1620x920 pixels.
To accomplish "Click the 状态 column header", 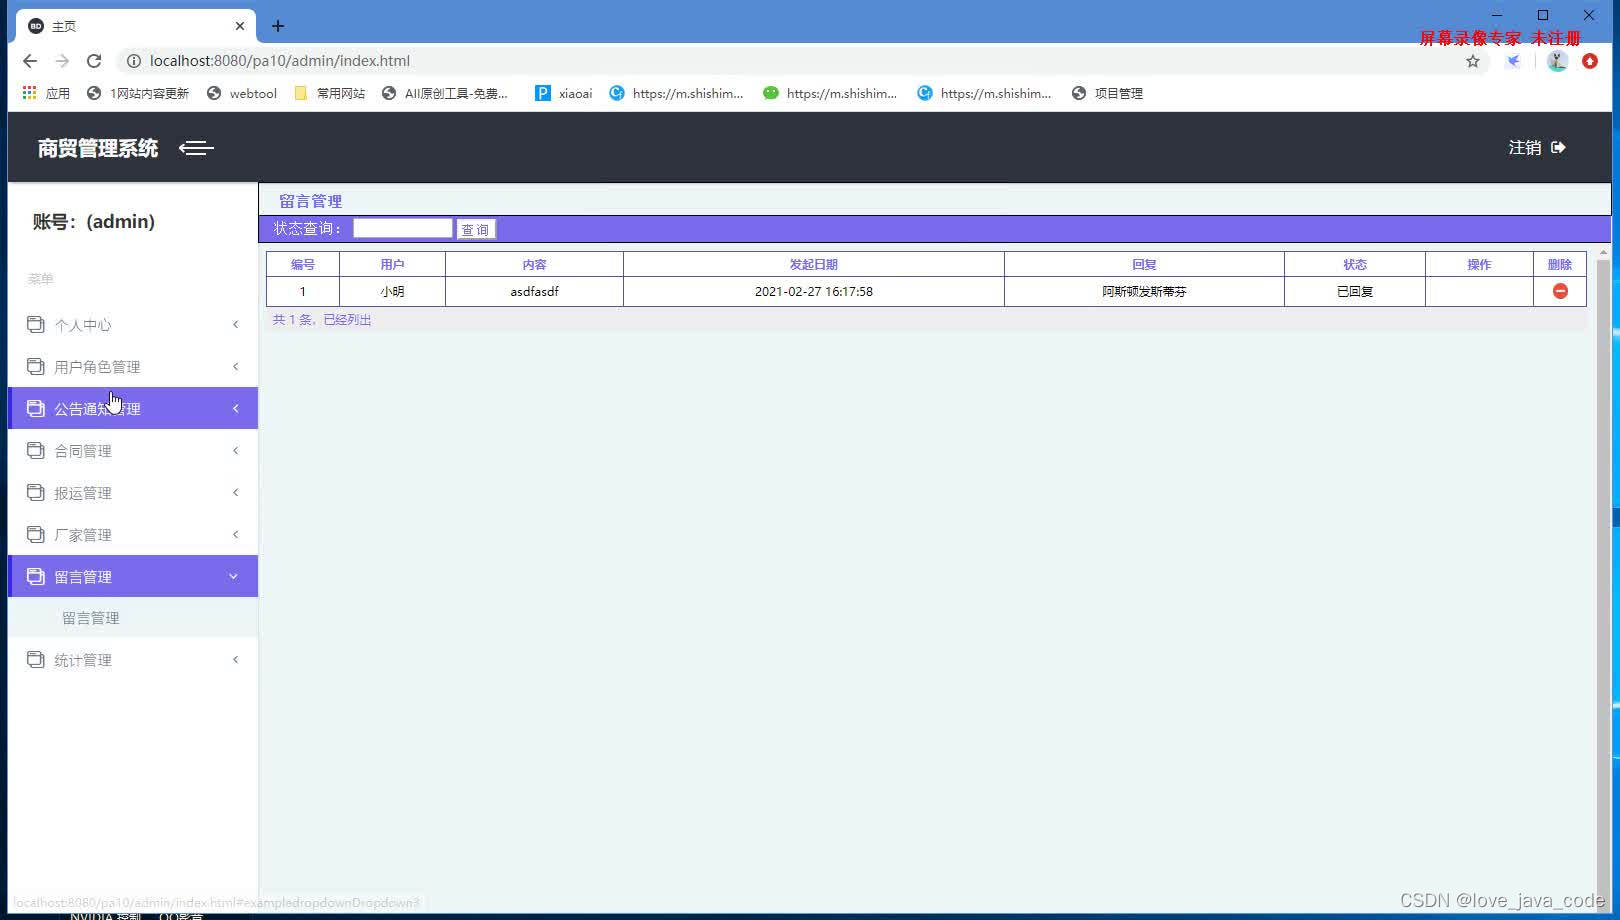I will 1355,264.
